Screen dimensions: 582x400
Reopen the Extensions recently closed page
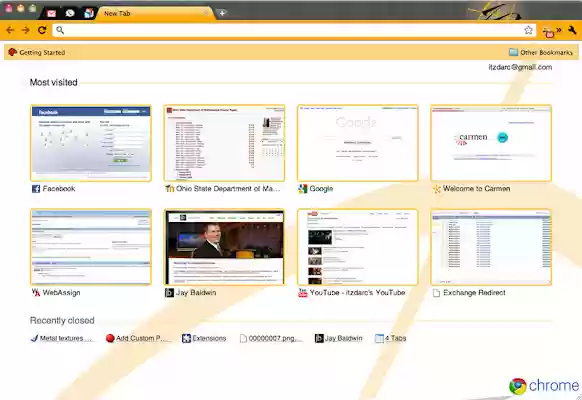(x=204, y=338)
